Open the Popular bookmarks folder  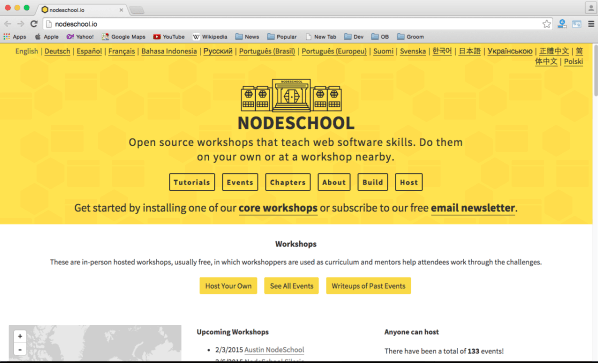click(x=282, y=37)
